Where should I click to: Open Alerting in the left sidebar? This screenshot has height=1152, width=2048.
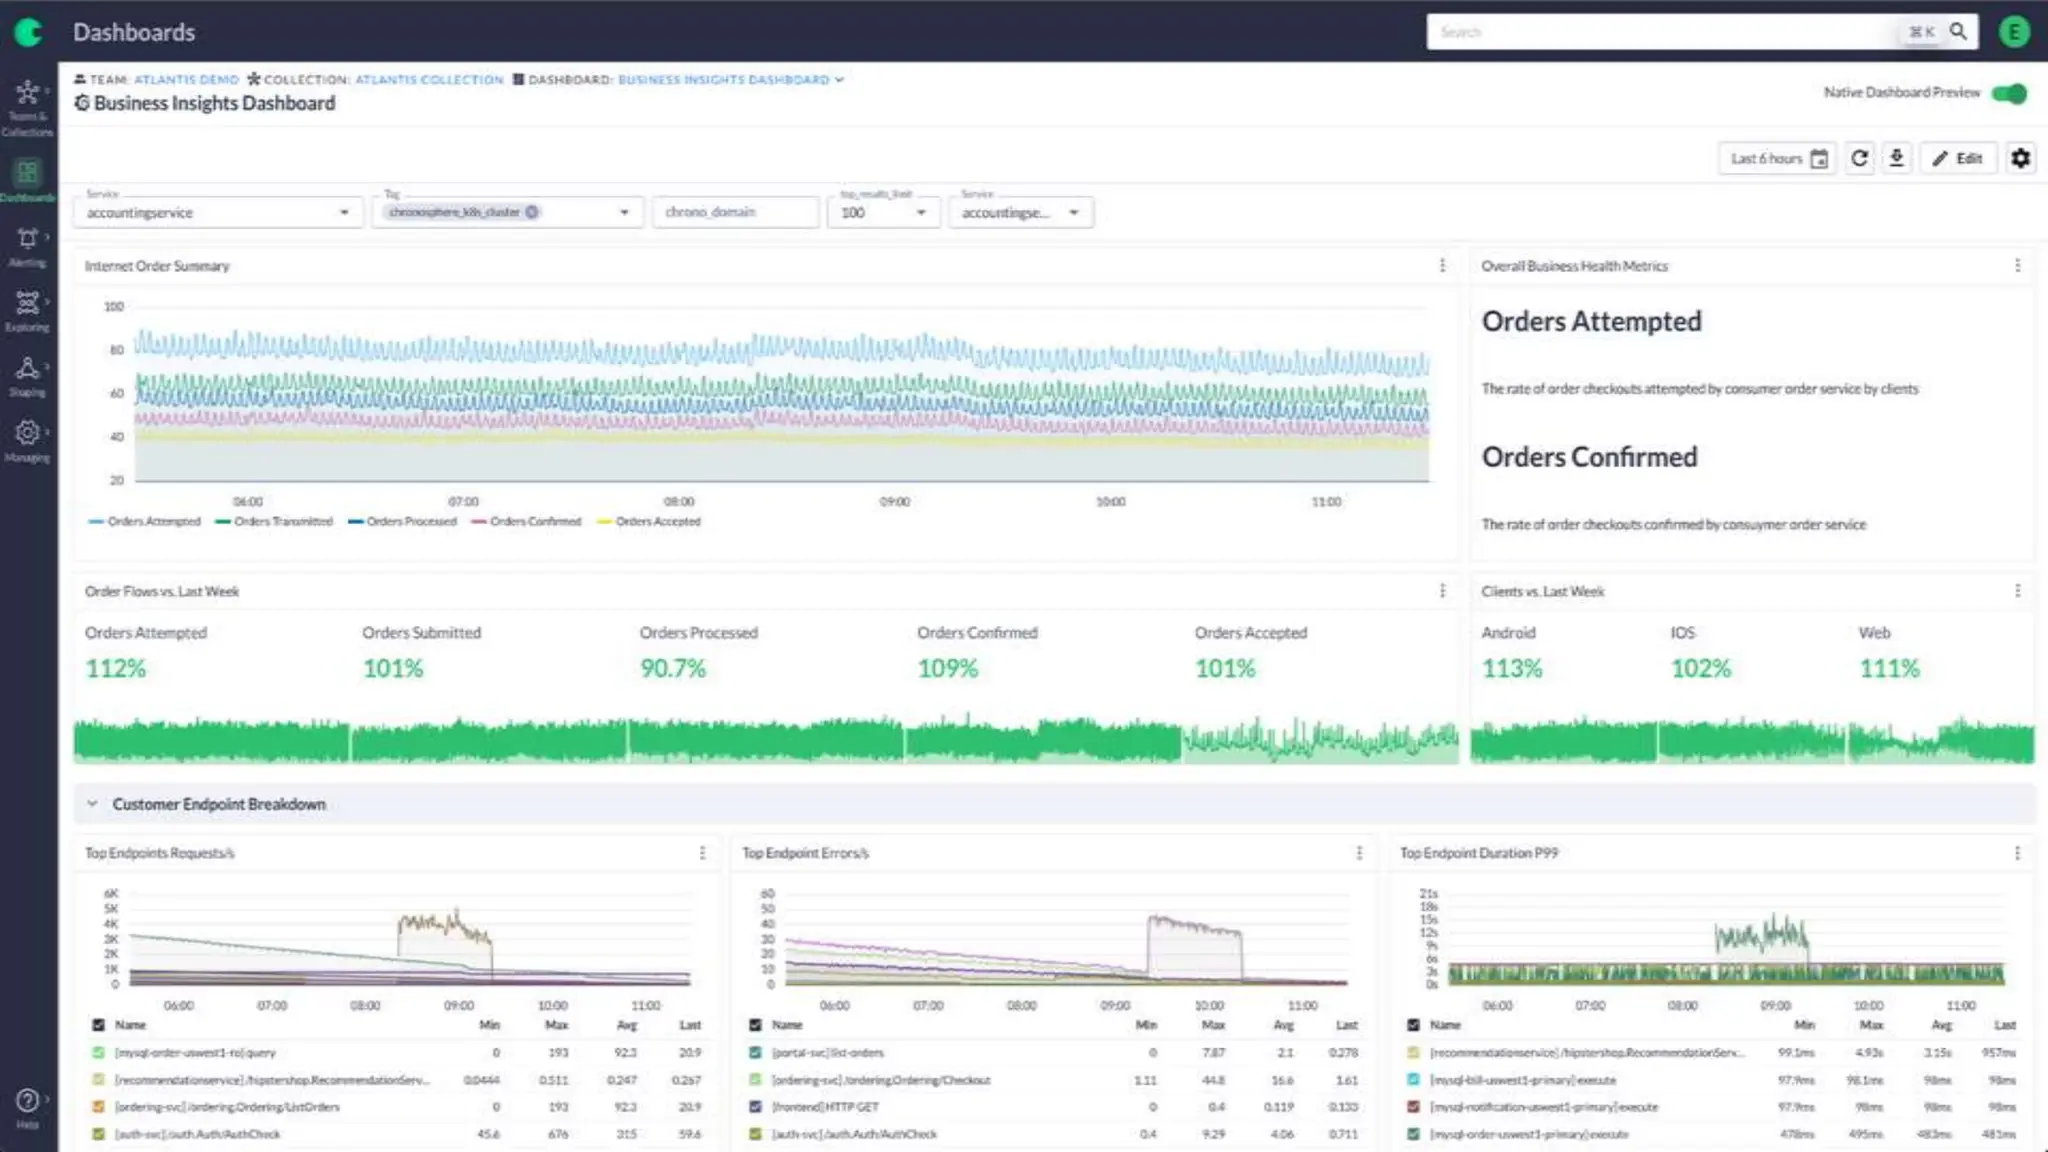tap(27, 246)
